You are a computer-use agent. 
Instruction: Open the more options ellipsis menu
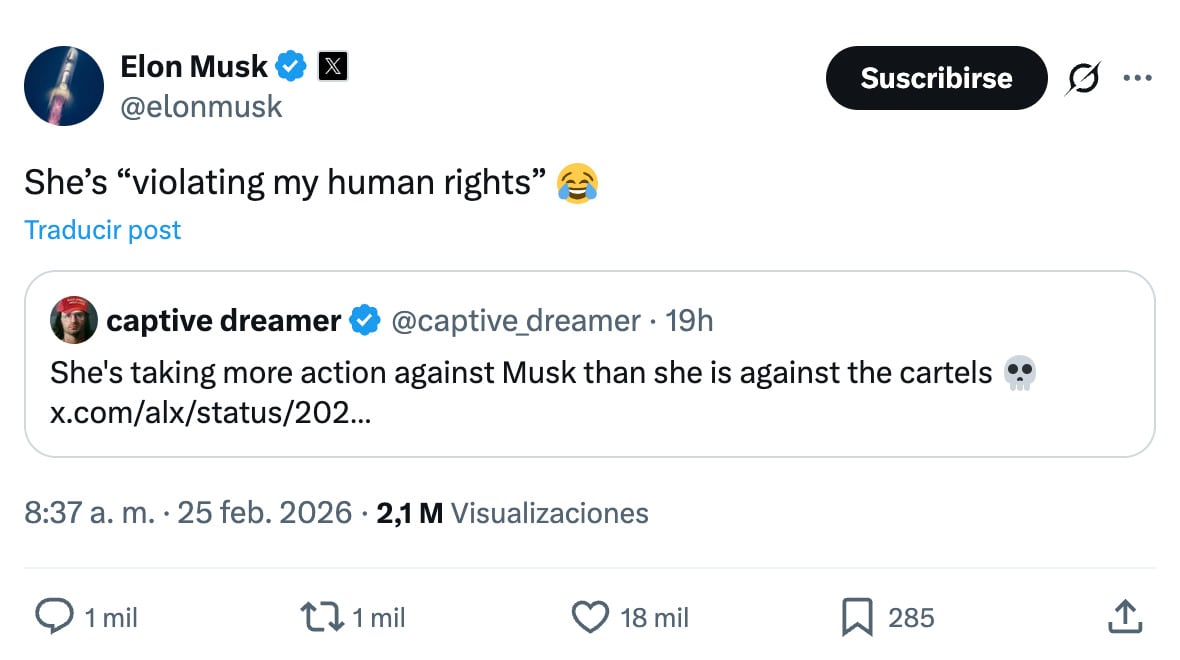[1139, 77]
